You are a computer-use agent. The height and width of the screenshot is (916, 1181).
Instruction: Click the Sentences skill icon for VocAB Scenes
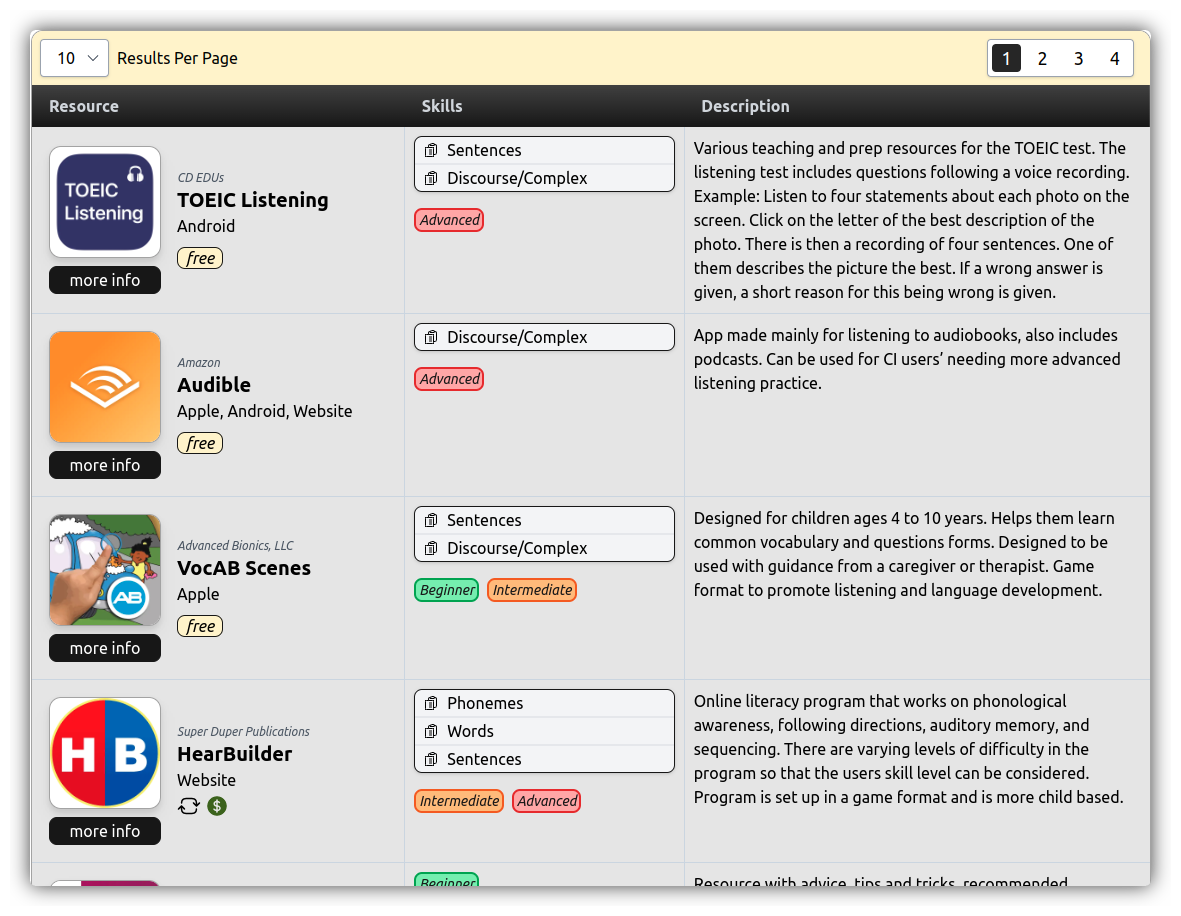tap(431, 520)
